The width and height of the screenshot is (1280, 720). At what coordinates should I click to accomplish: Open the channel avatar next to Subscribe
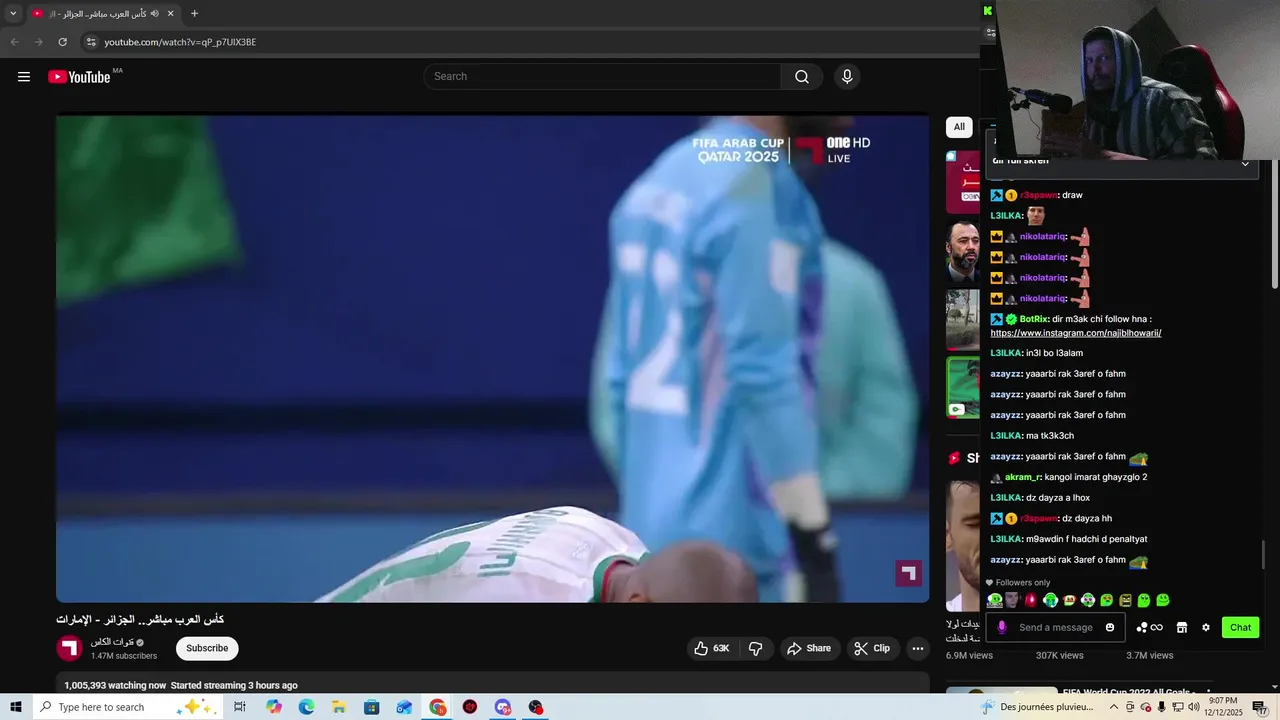point(69,648)
